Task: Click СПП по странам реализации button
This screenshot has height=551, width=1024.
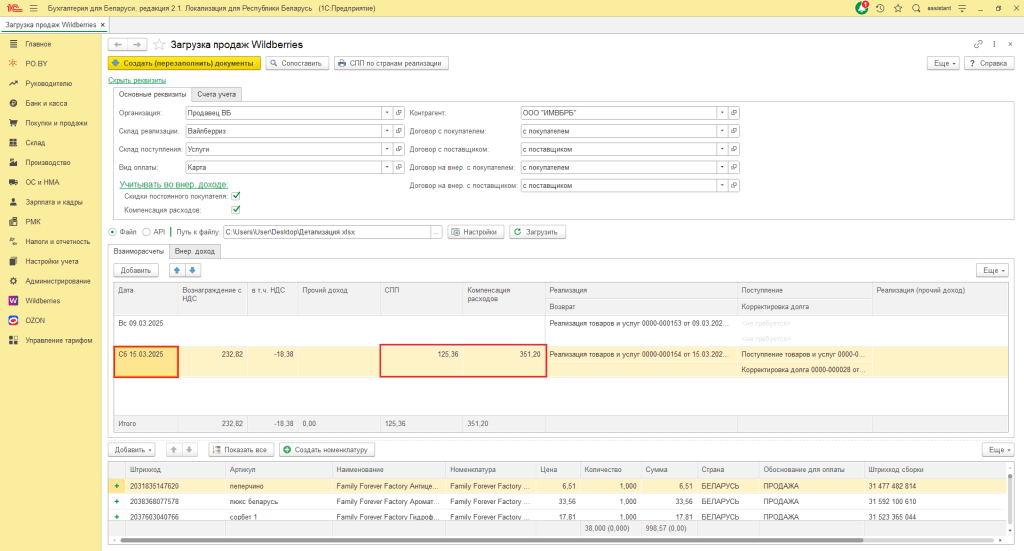Action: click(x=391, y=63)
